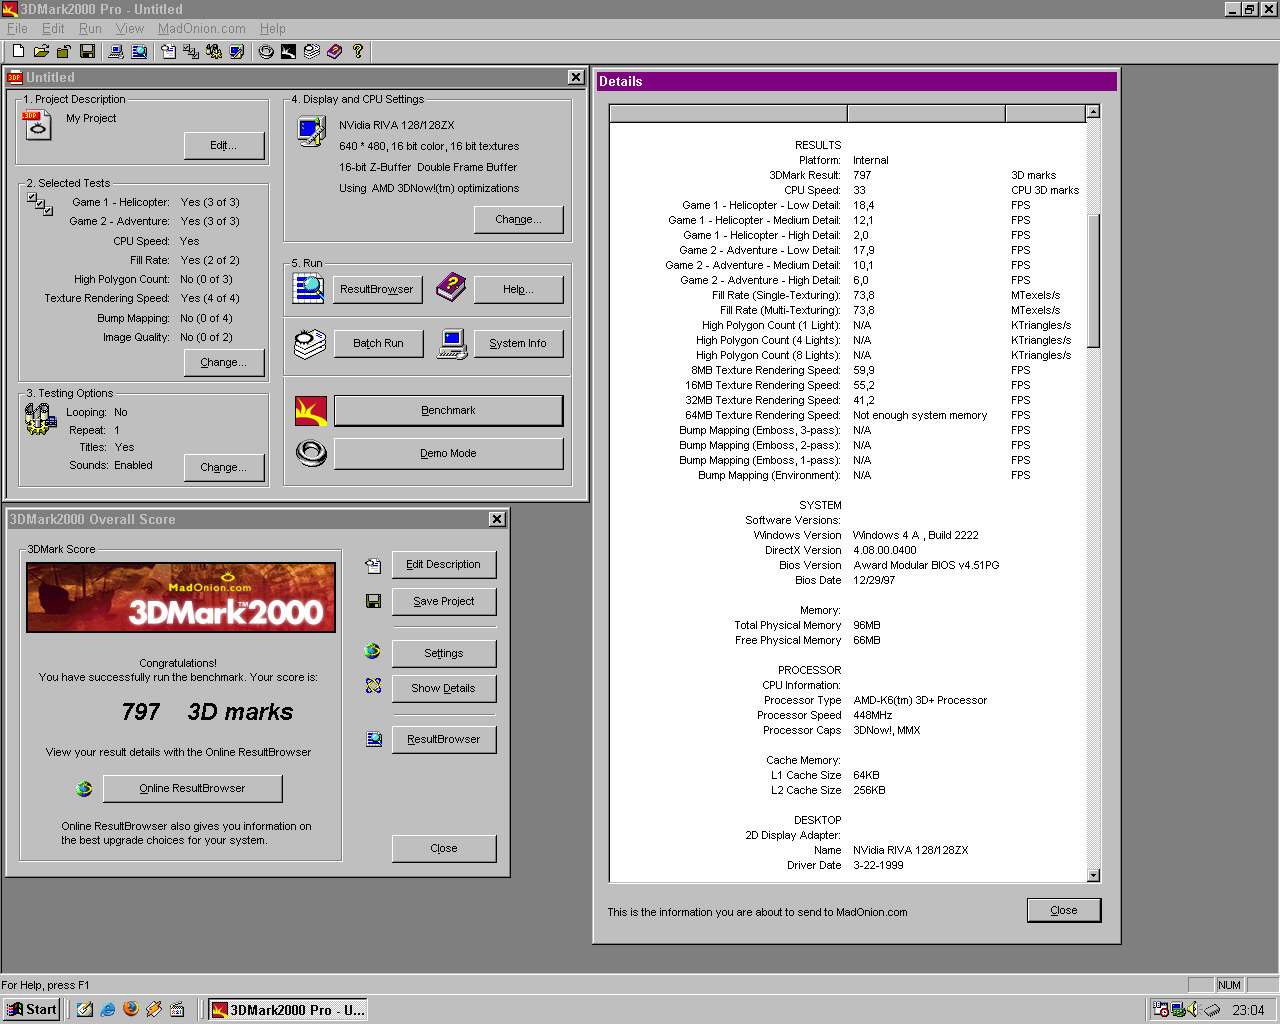
Task: Click the Edit... button in Project Description
Action: (x=224, y=146)
